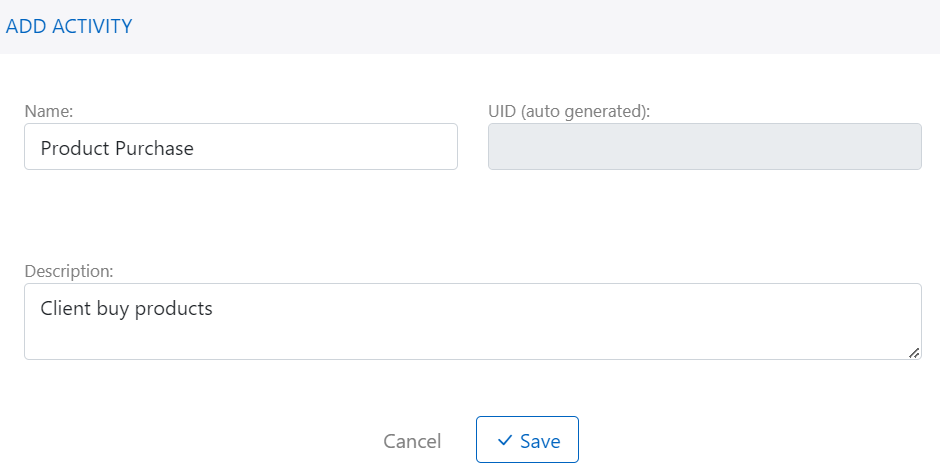Click the disabled UID auto generated field

(x=704, y=147)
